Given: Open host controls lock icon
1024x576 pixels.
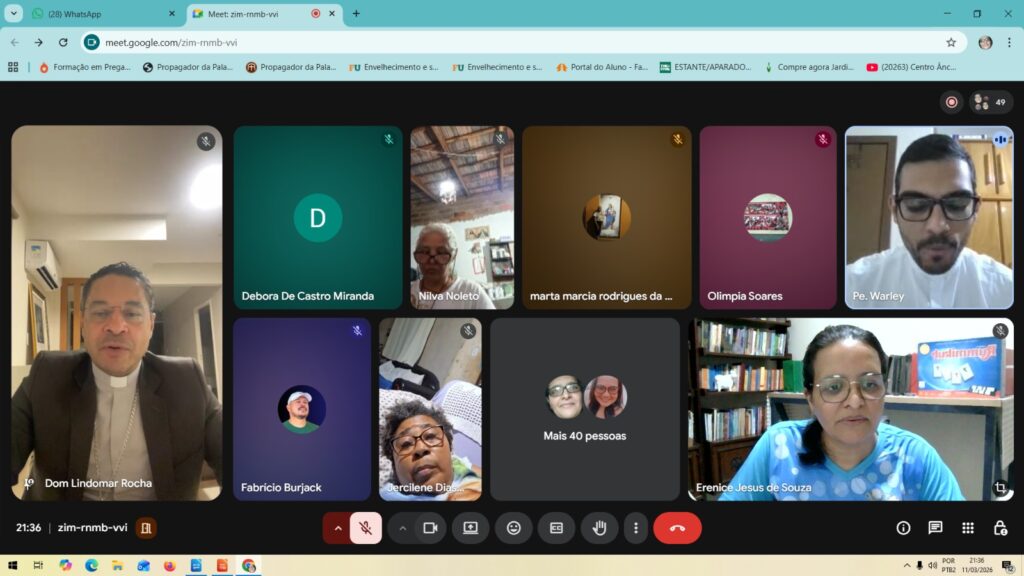Looking at the screenshot, I should [999, 528].
